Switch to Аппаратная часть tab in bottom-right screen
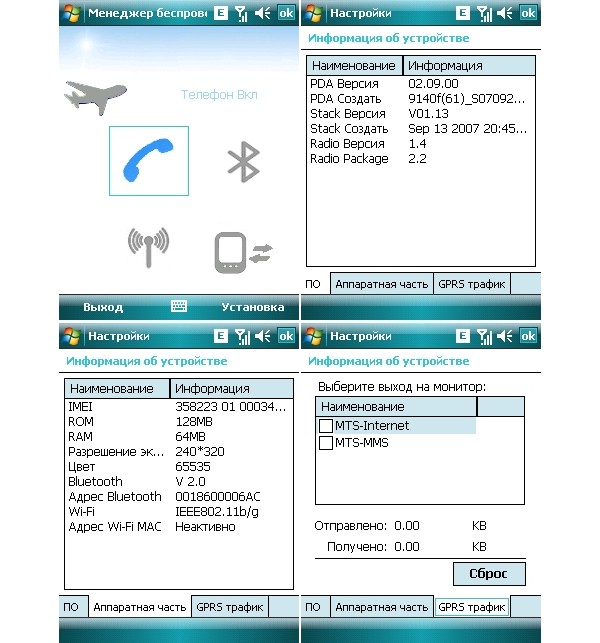The height and width of the screenshot is (643, 600). tap(381, 607)
